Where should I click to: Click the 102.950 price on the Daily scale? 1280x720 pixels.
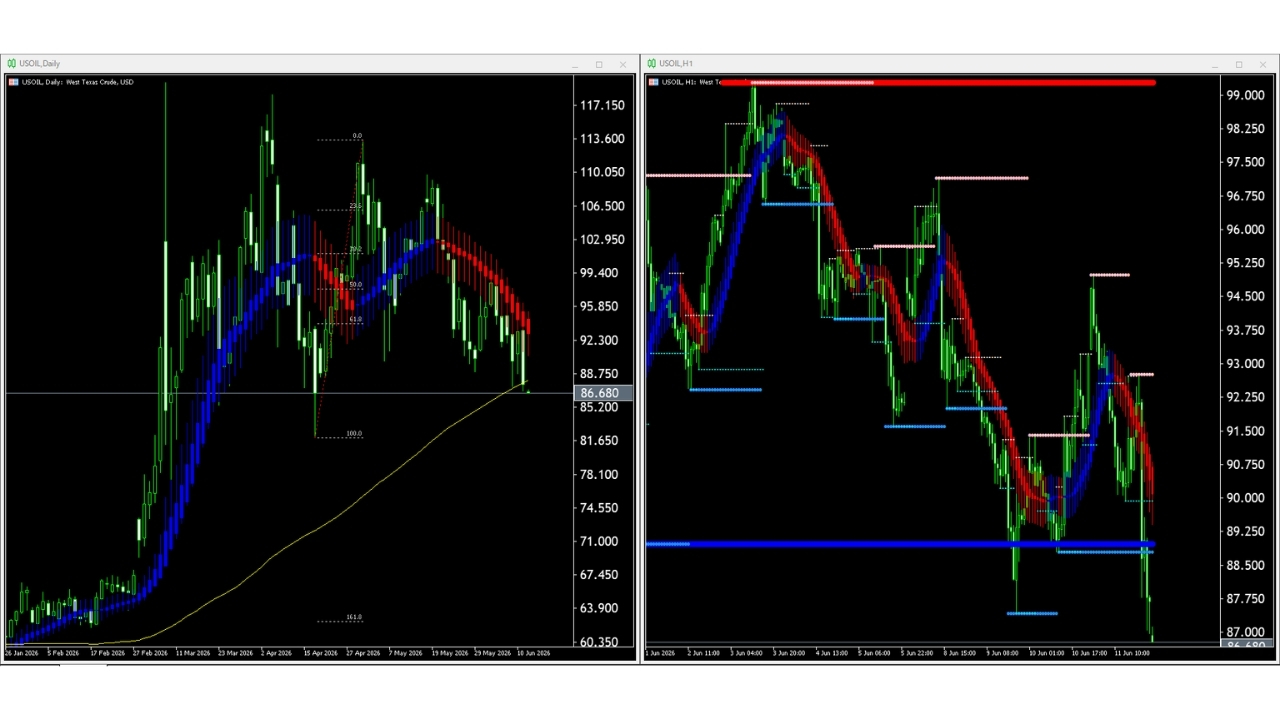[x=602, y=239]
